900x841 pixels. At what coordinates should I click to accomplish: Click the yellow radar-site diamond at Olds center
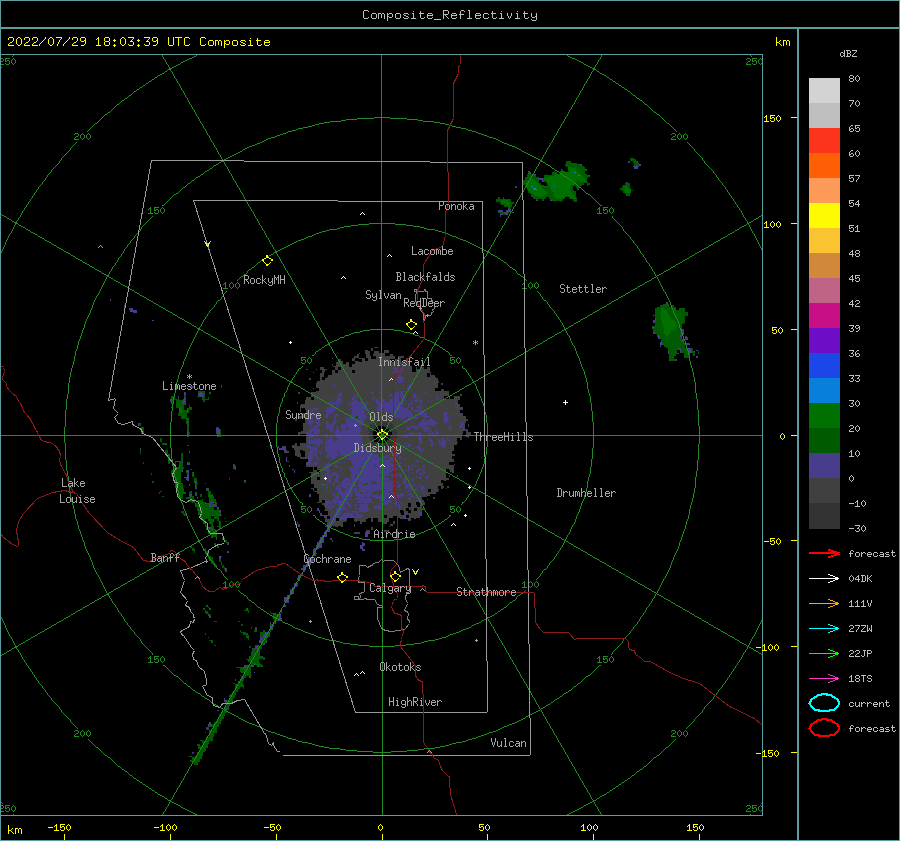(x=382, y=435)
